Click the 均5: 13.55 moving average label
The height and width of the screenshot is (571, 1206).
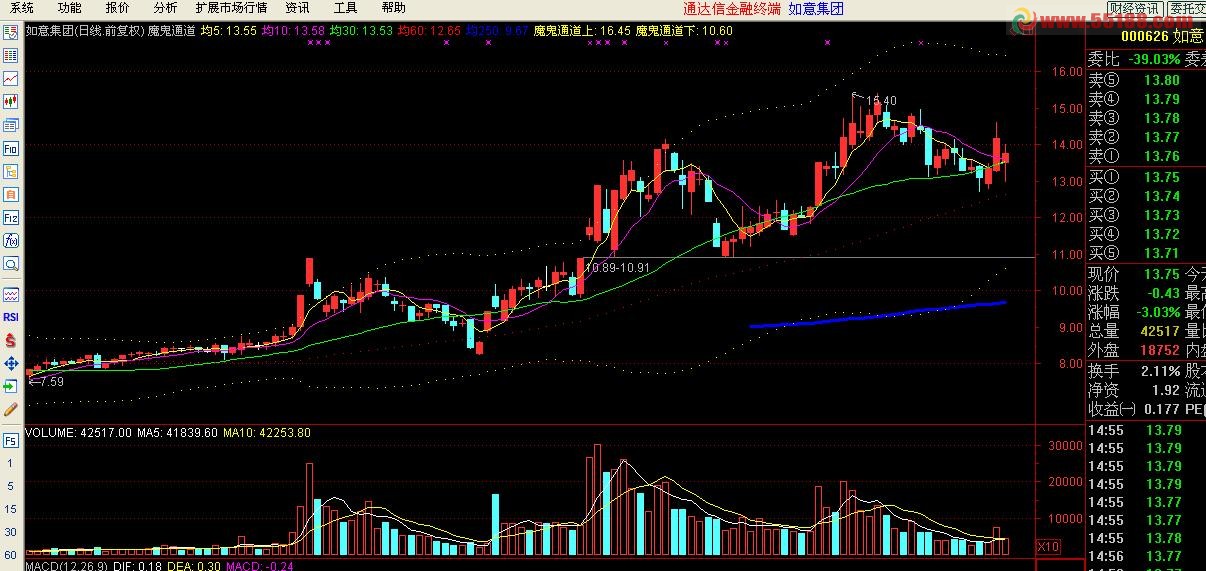tap(228, 31)
